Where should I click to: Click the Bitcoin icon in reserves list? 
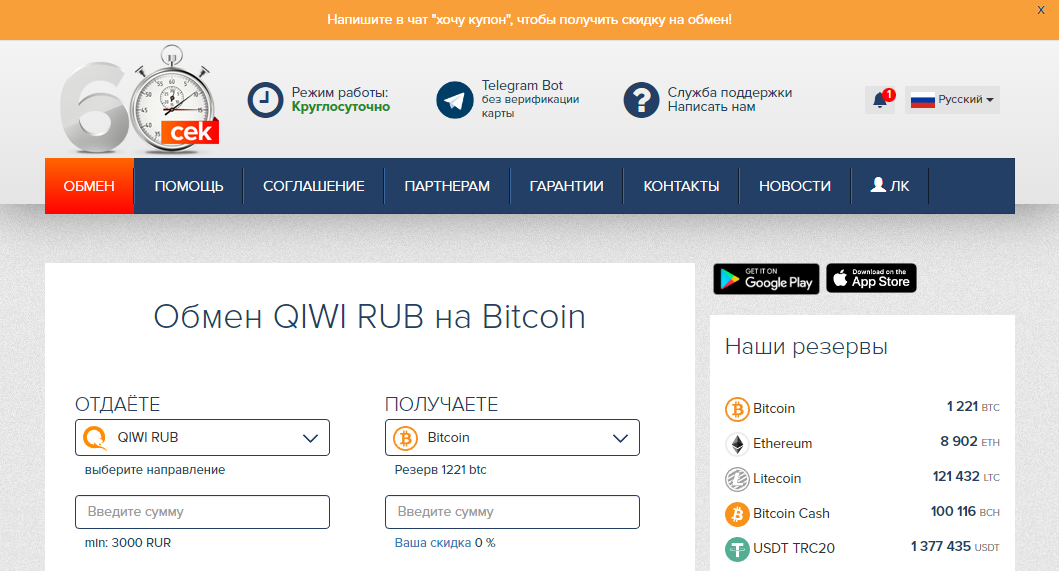pos(737,409)
